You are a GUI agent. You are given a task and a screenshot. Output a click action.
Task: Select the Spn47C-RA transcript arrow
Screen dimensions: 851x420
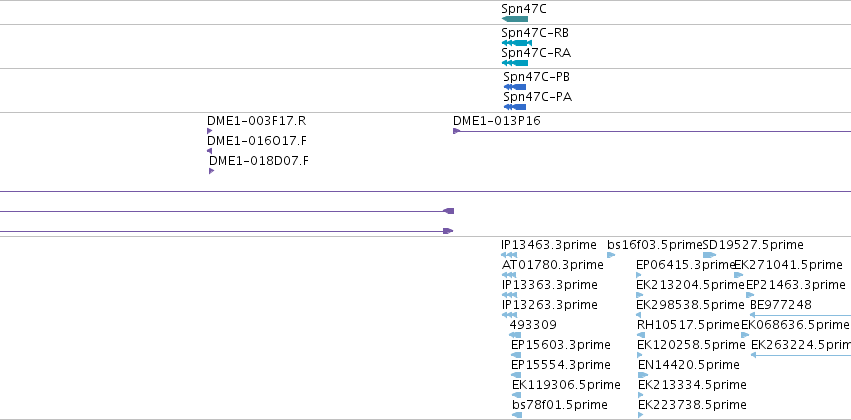515,63
